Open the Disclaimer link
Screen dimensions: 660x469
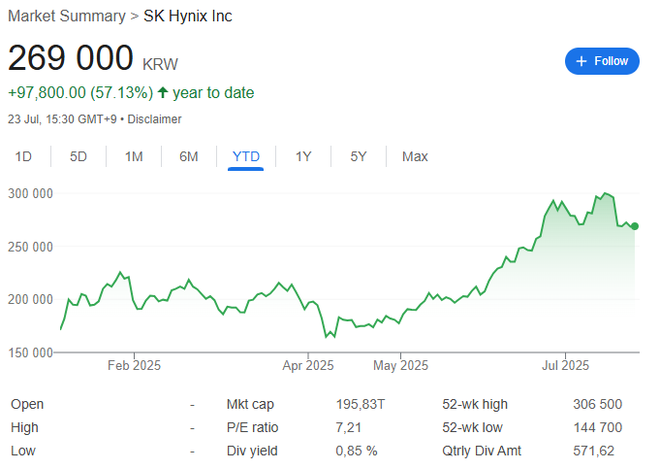click(x=154, y=119)
